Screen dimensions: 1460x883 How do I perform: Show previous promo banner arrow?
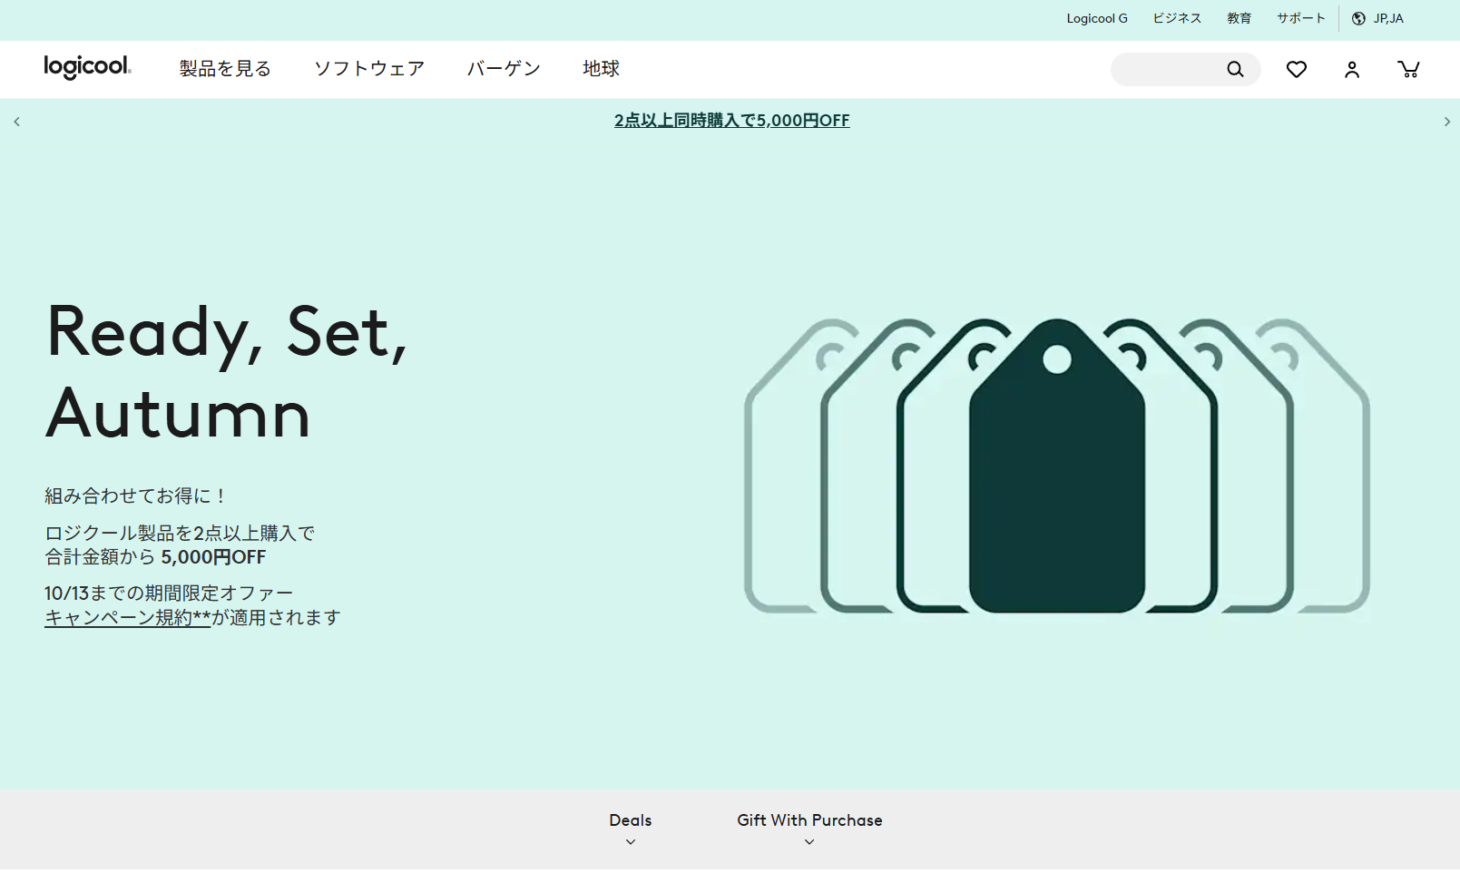[x=16, y=121]
